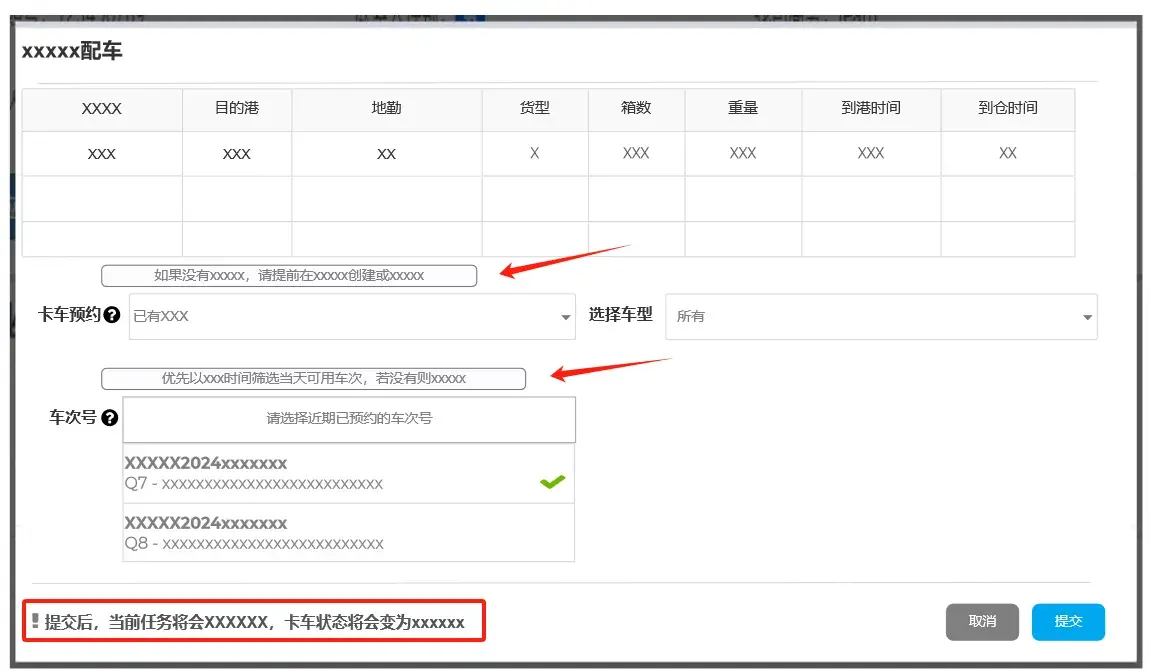Select the Q7 train number option
Screen dimensions: 1150x672
point(330,474)
